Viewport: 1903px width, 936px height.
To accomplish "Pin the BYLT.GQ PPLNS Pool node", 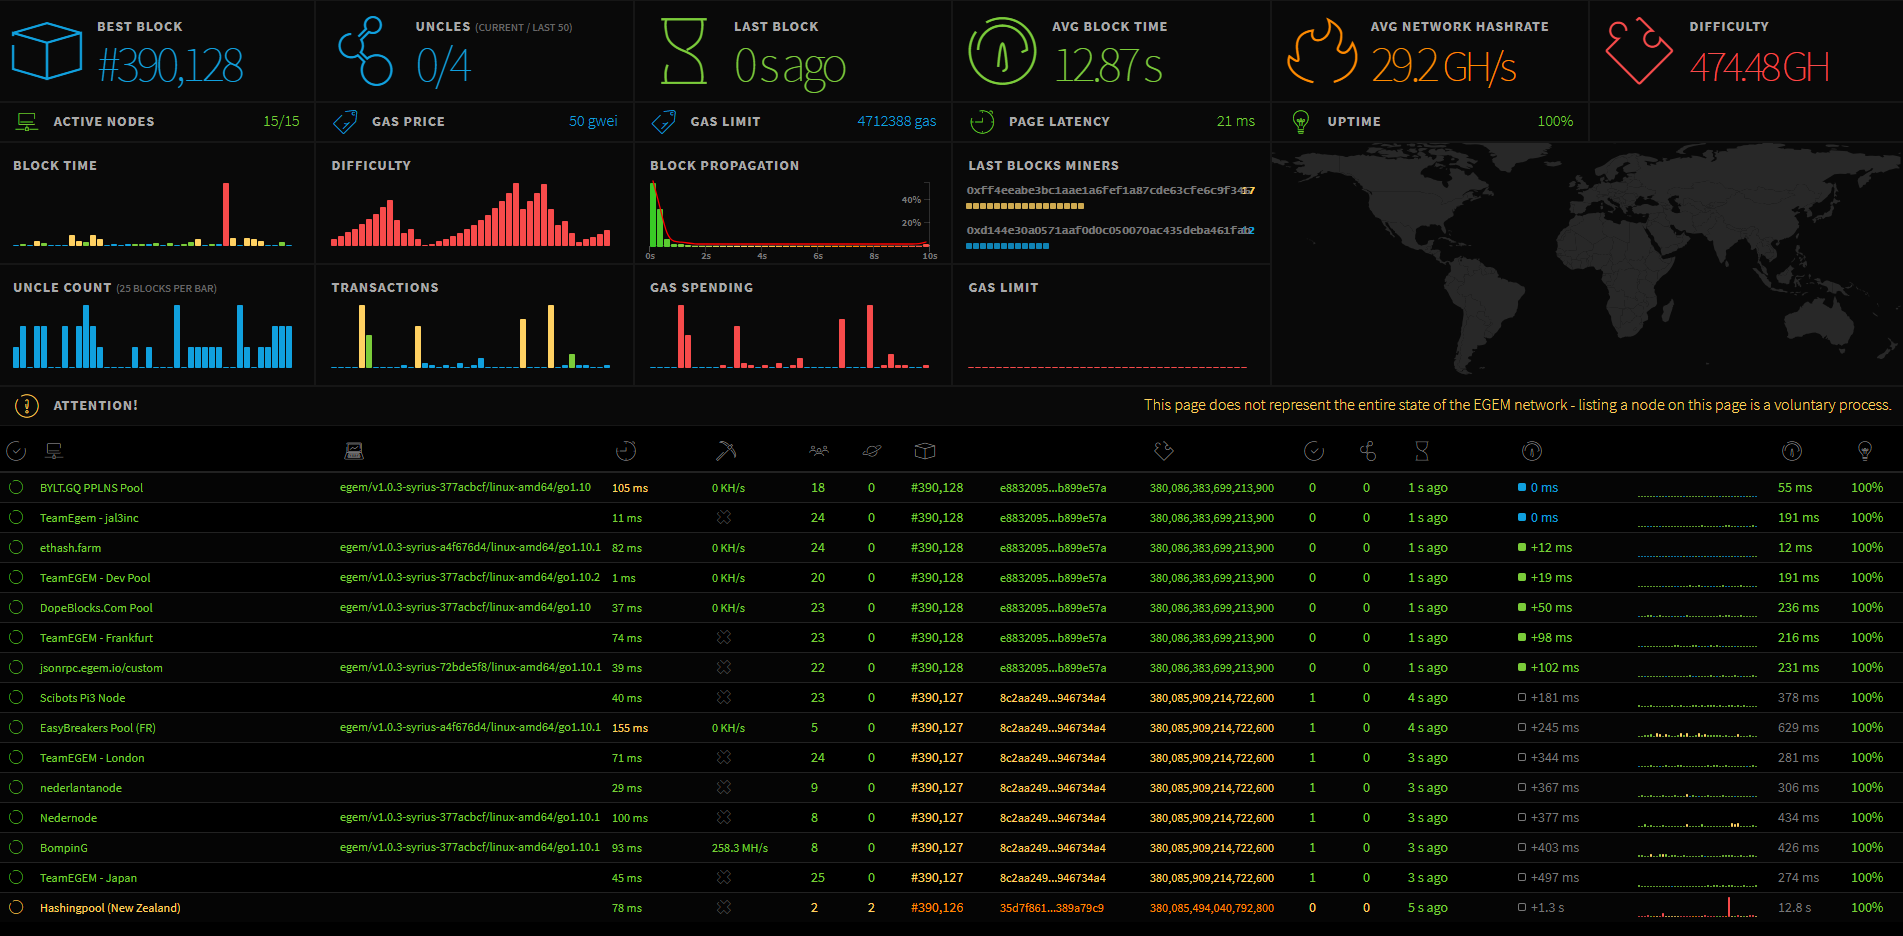I will pos(16,487).
